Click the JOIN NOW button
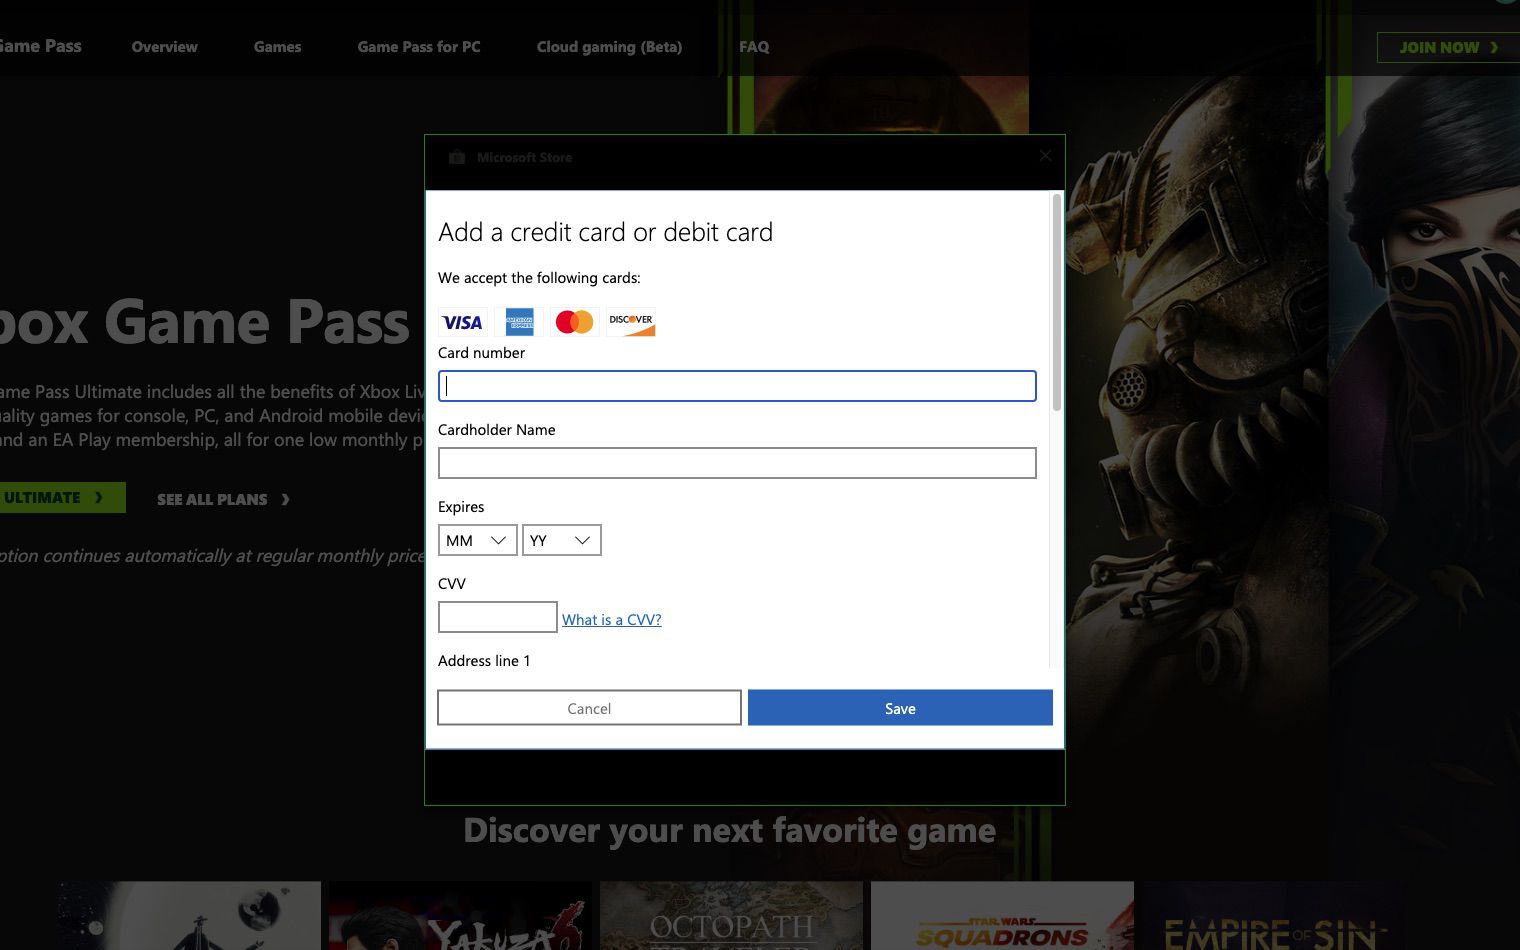Image resolution: width=1520 pixels, height=950 pixels. tap(1448, 47)
